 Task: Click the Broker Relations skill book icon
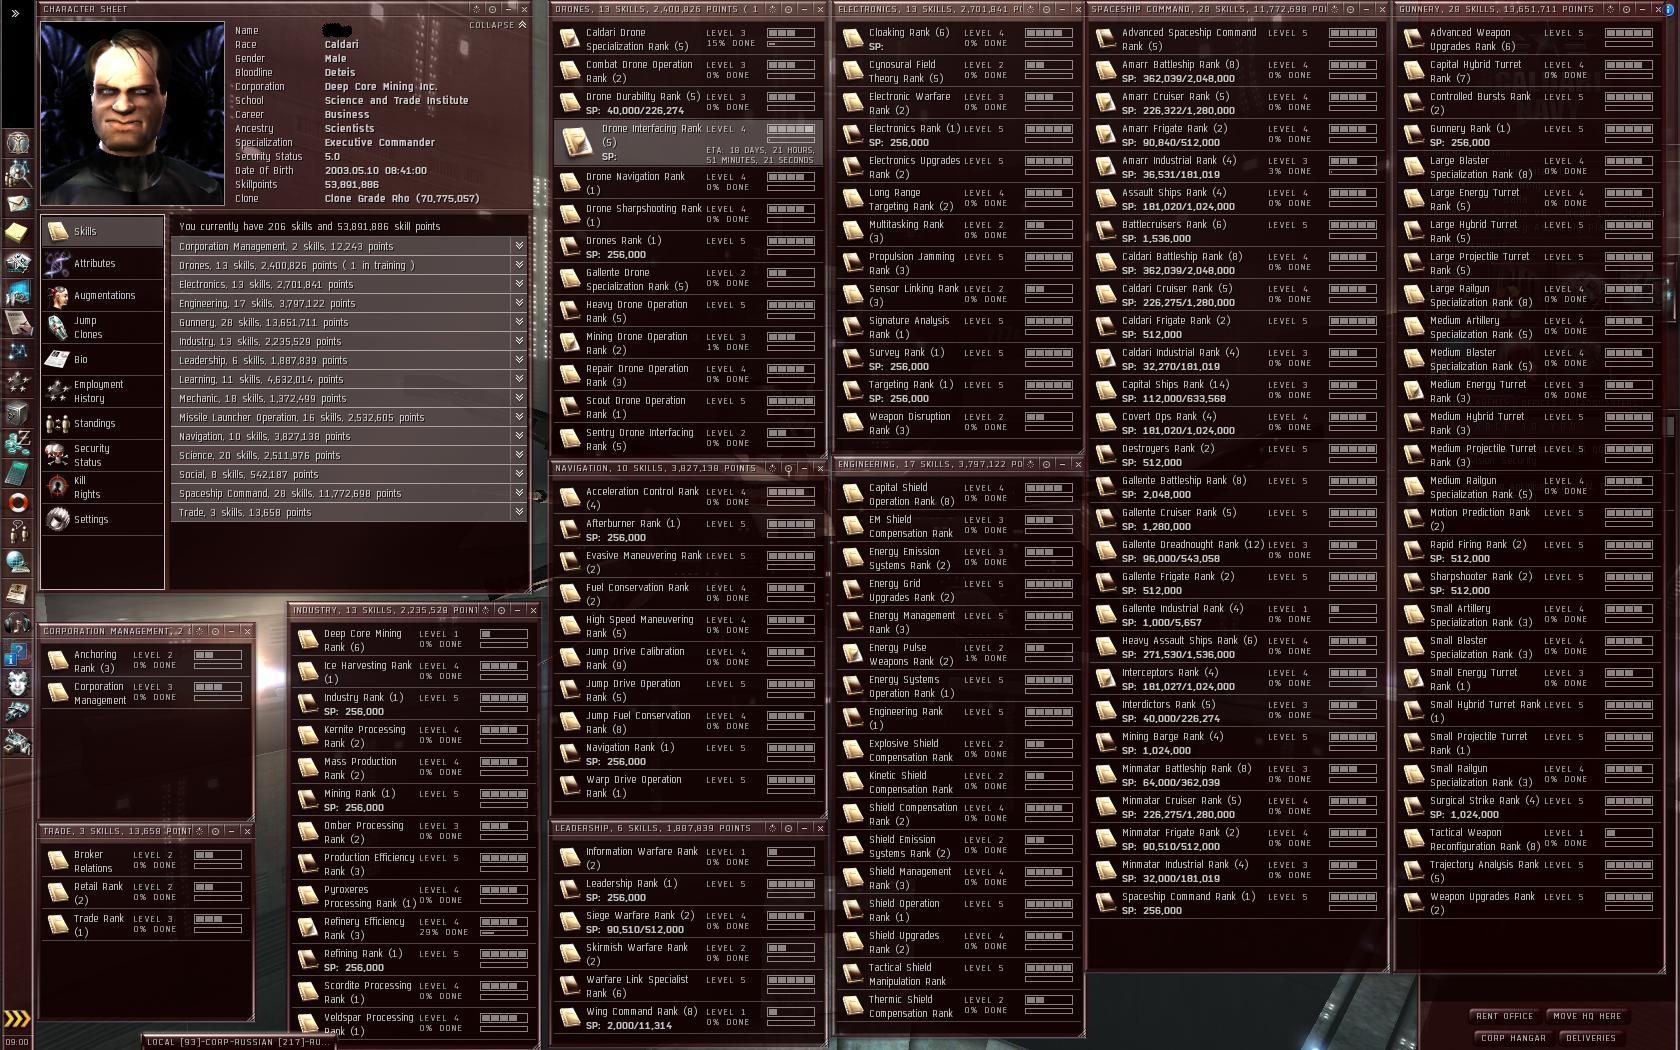(x=58, y=861)
